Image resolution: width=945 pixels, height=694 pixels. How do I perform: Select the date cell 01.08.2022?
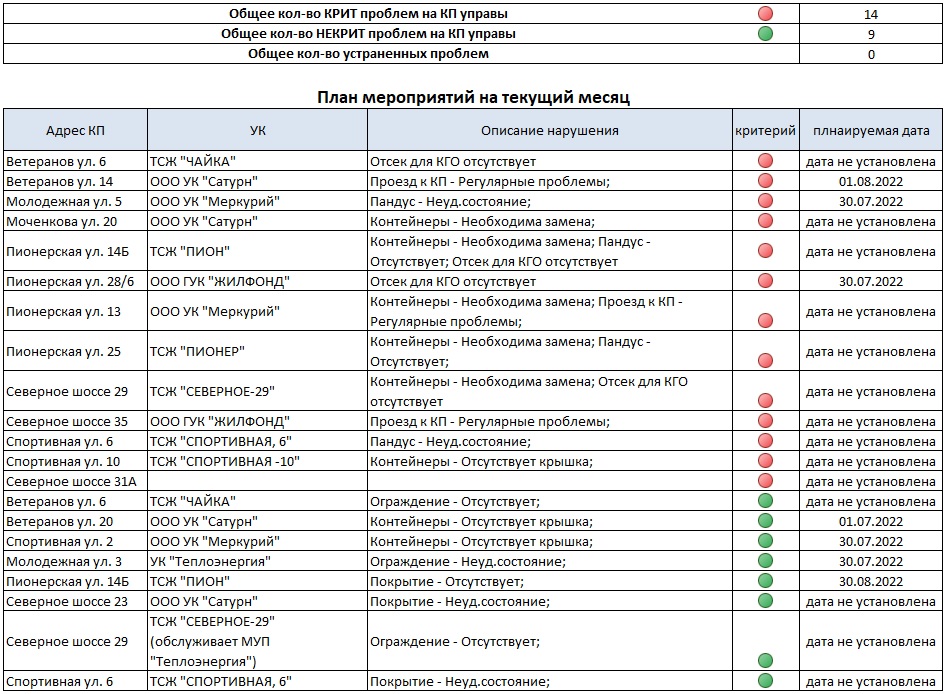pos(871,181)
